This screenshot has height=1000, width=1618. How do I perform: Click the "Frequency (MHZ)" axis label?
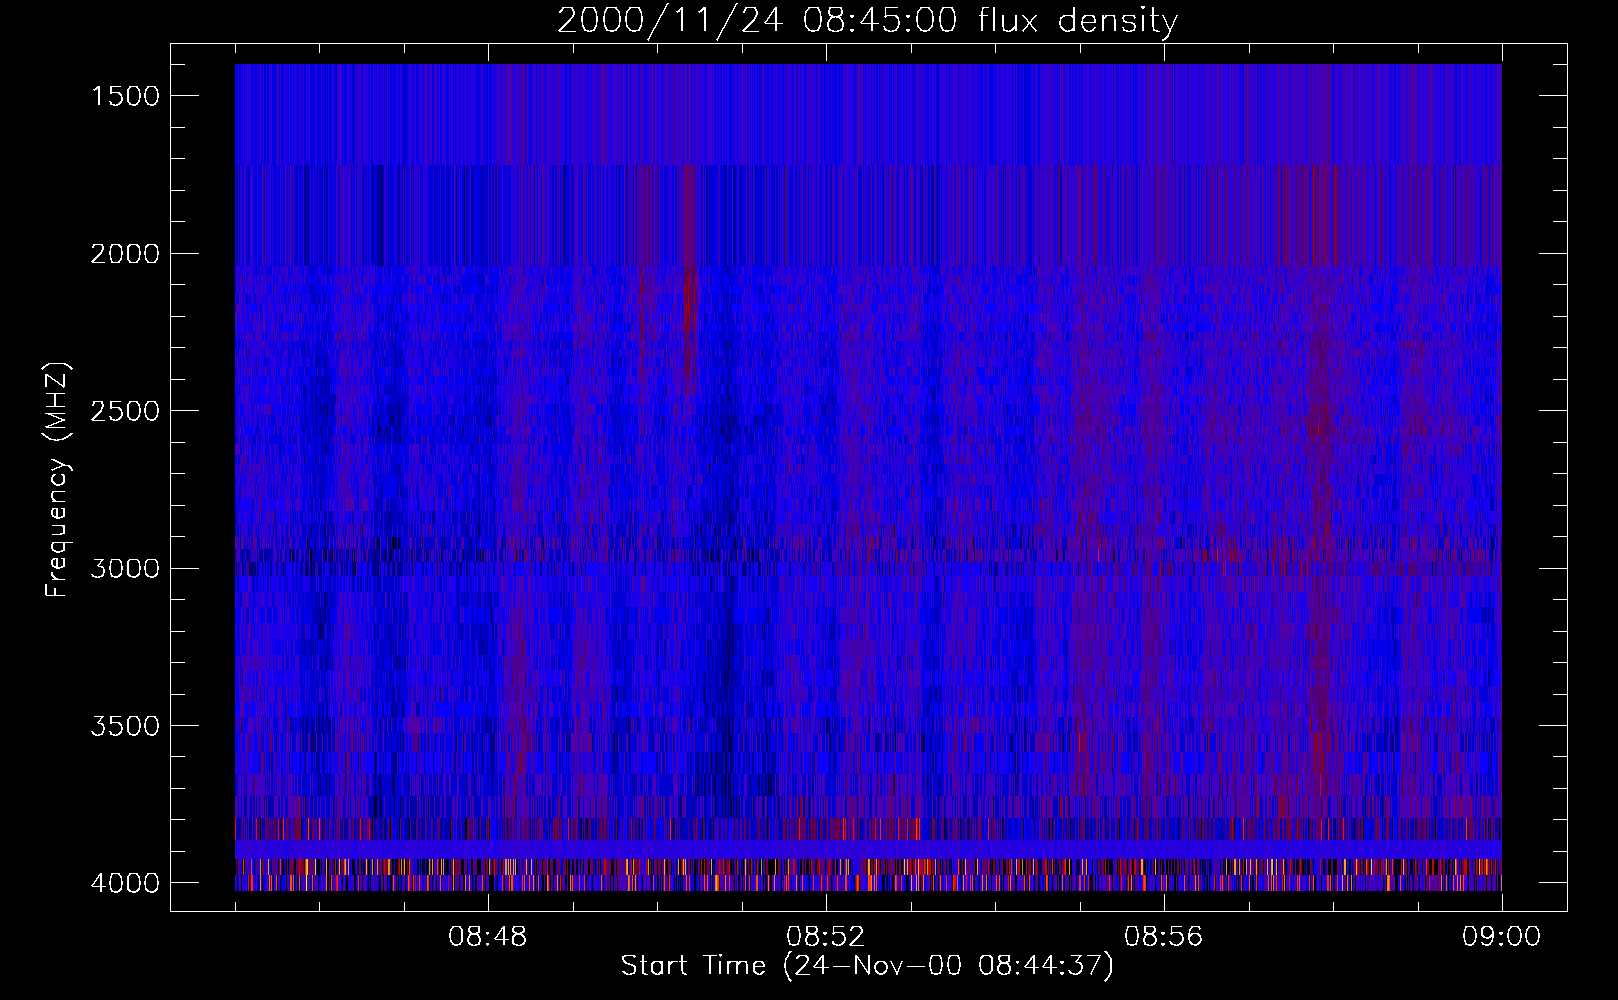57,480
